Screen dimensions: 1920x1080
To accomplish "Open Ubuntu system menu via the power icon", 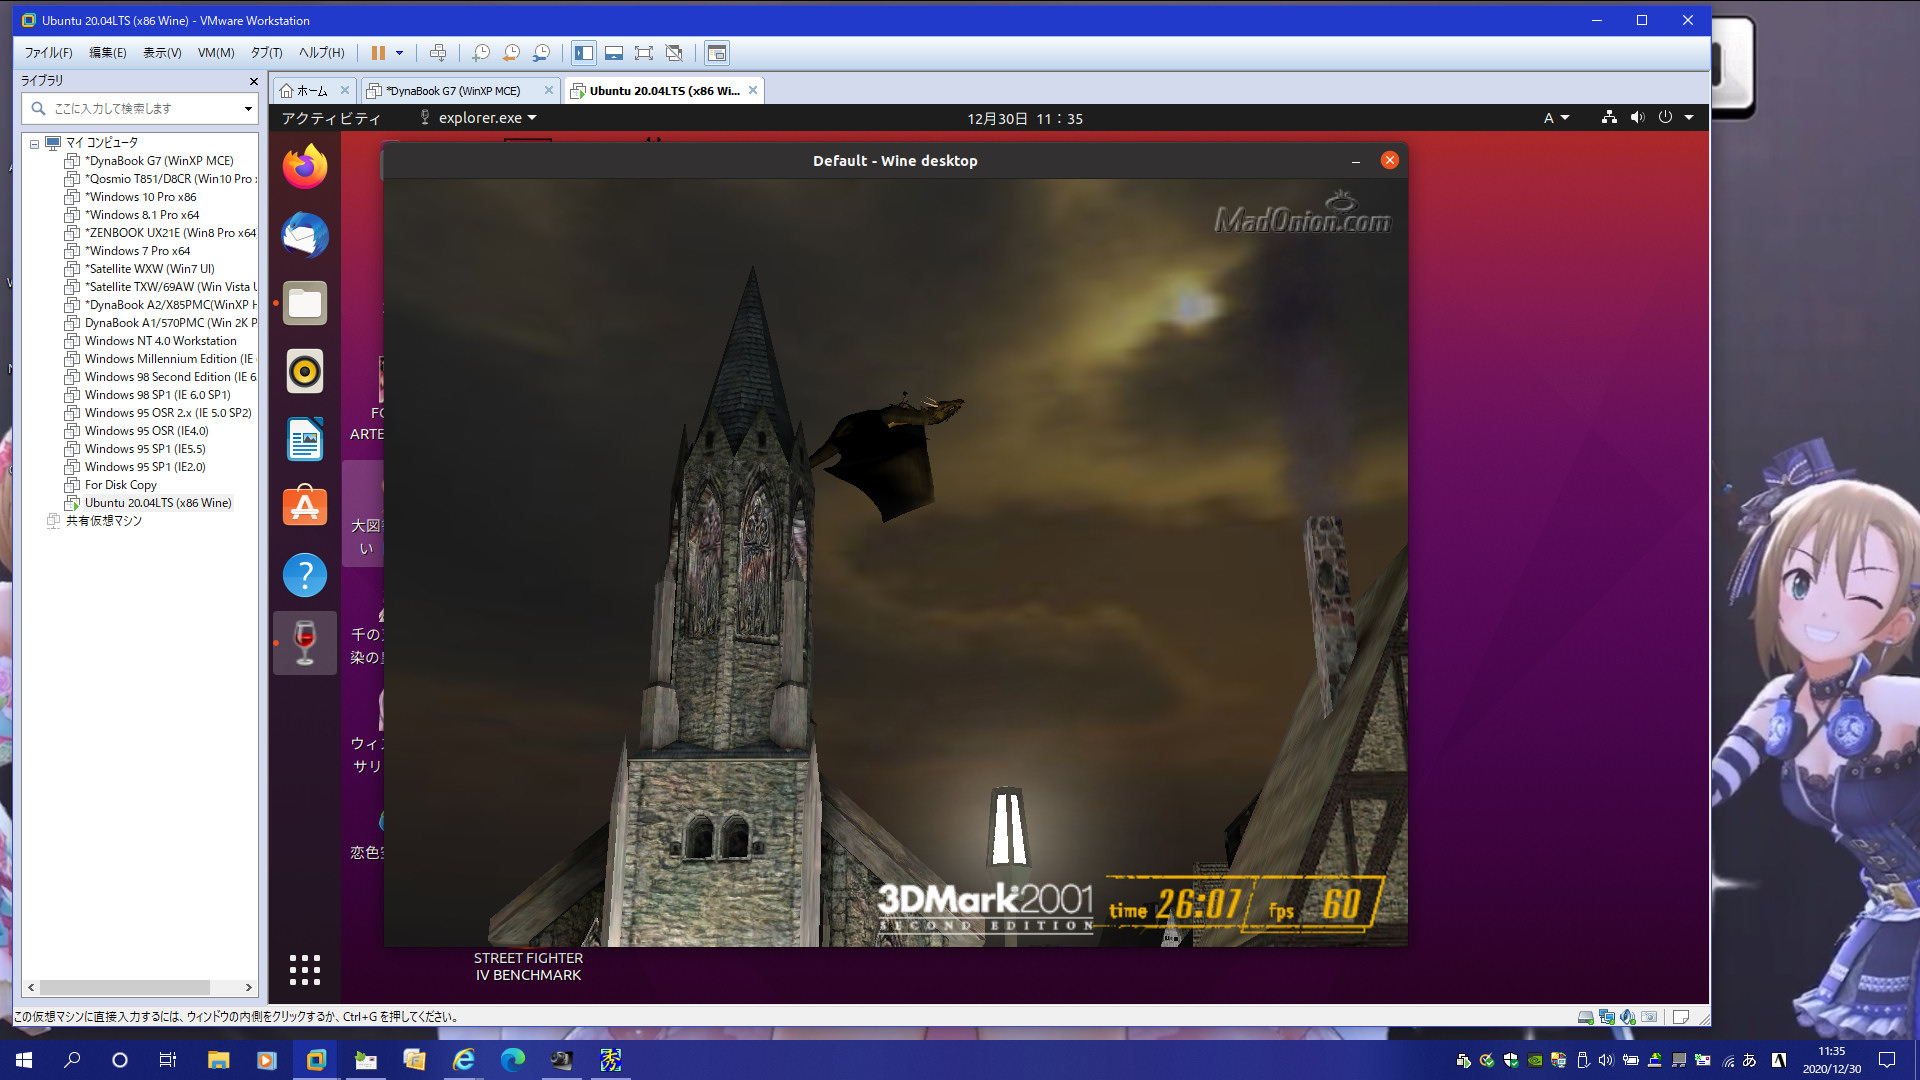I will [1665, 117].
